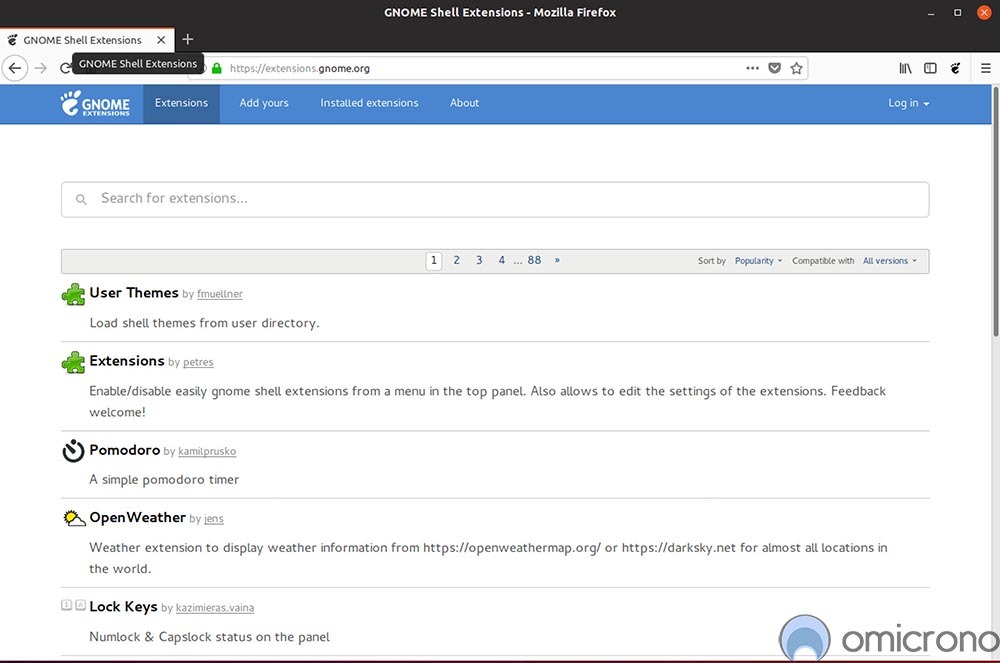The height and width of the screenshot is (663, 1000).
Task: Open Sort by Popularity dropdown
Action: coord(758,261)
